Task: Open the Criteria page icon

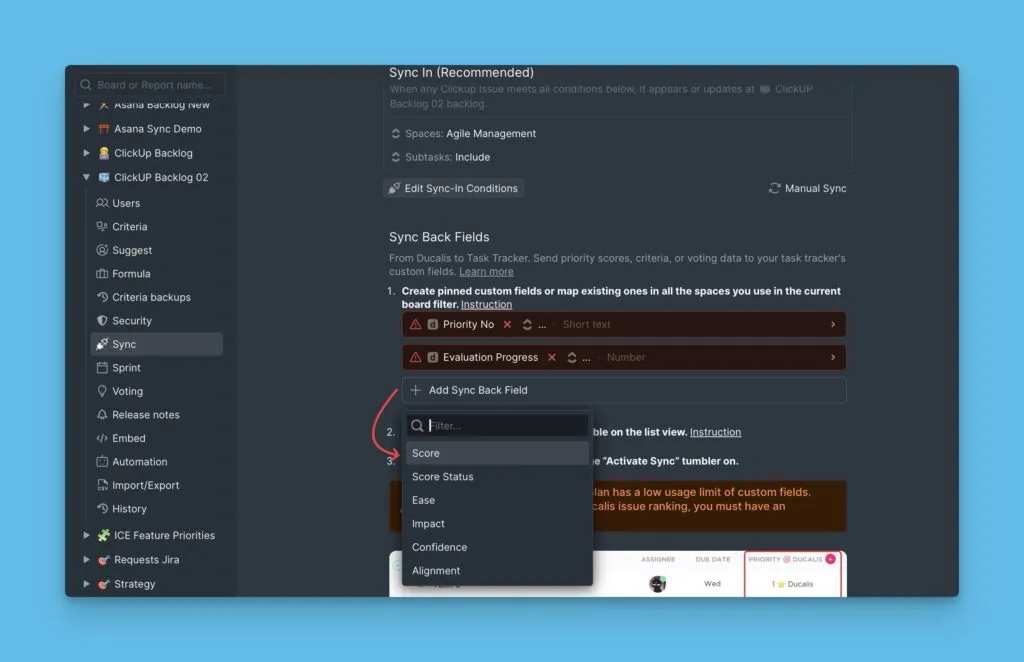Action: 102,227
